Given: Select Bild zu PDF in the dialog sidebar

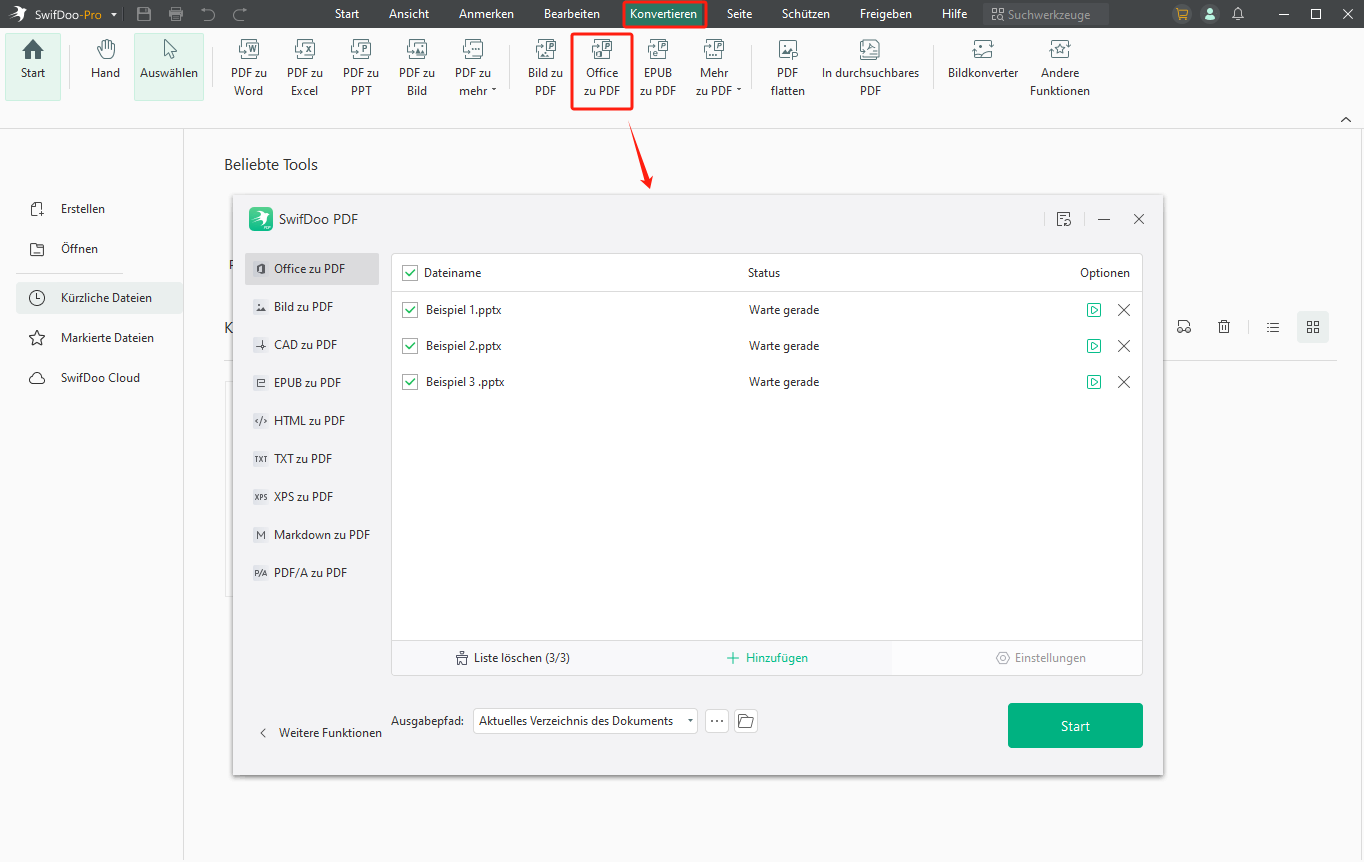Looking at the screenshot, I should (x=312, y=307).
